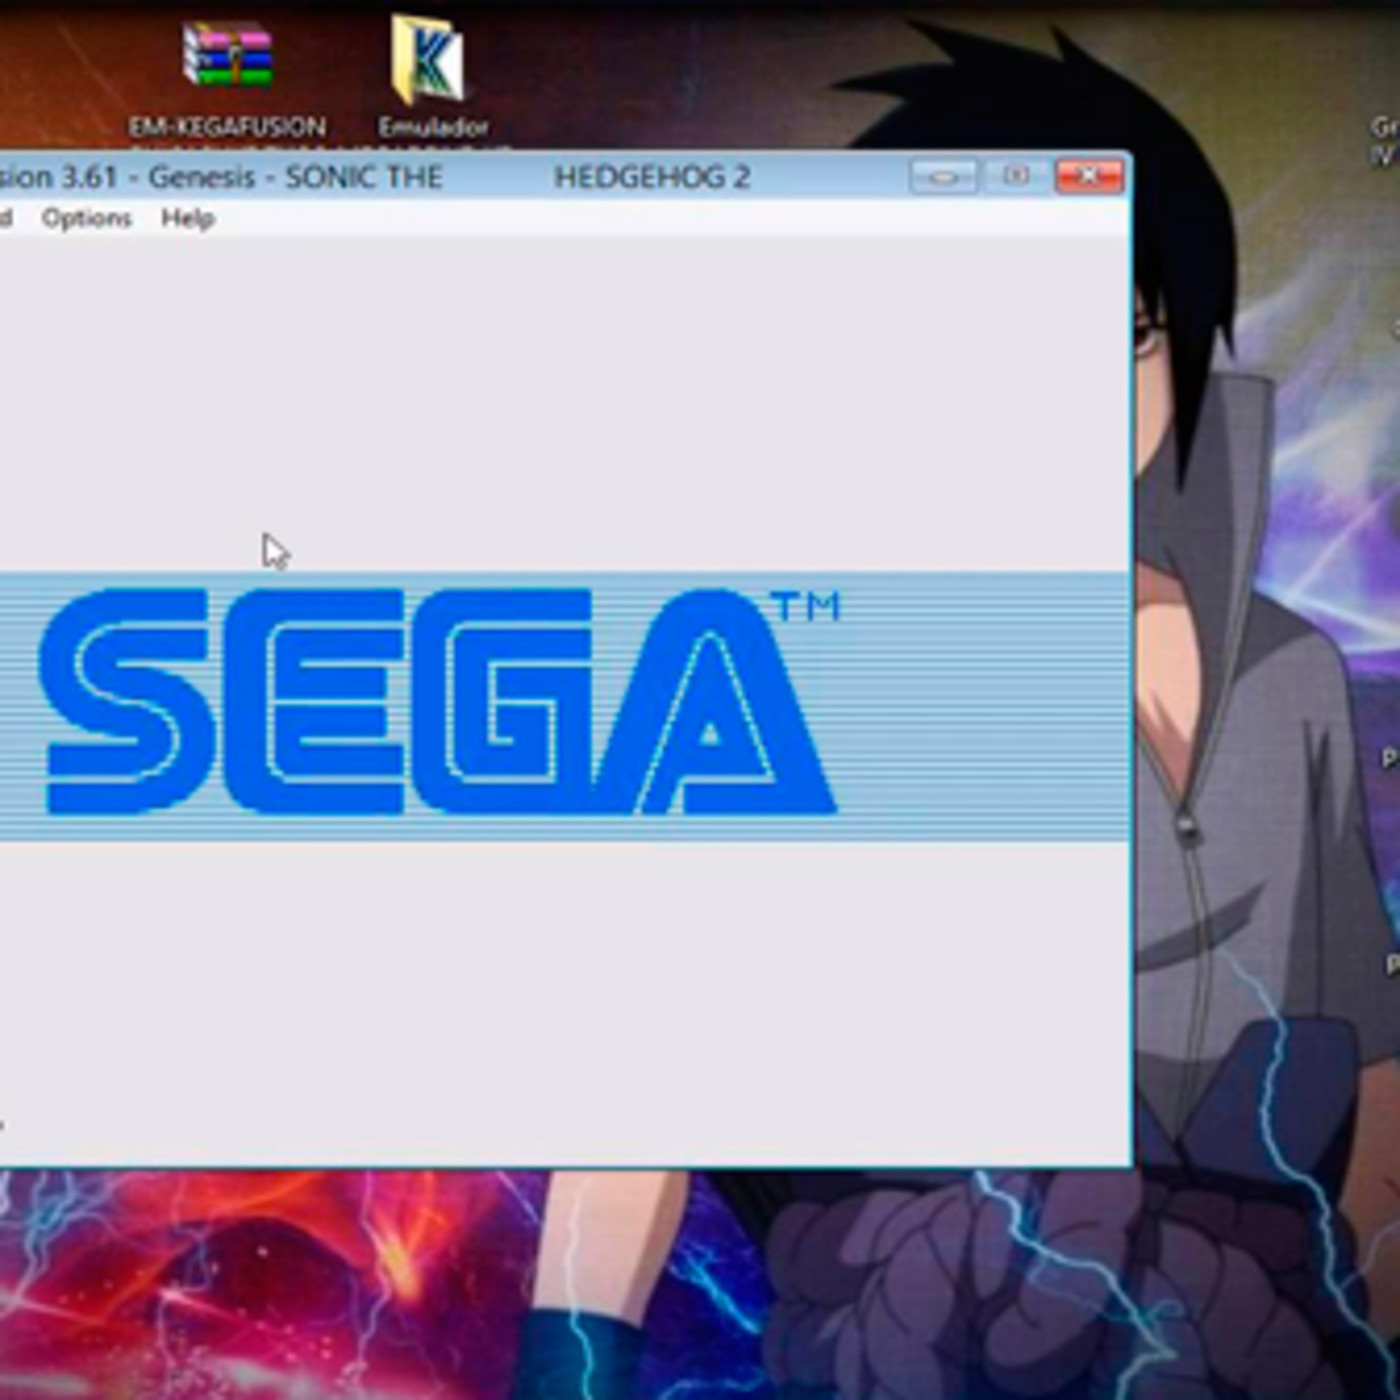This screenshot has height=1400, width=1400.
Task: Select the upper cut-off 'P' desktop label
Action: 1389,758
